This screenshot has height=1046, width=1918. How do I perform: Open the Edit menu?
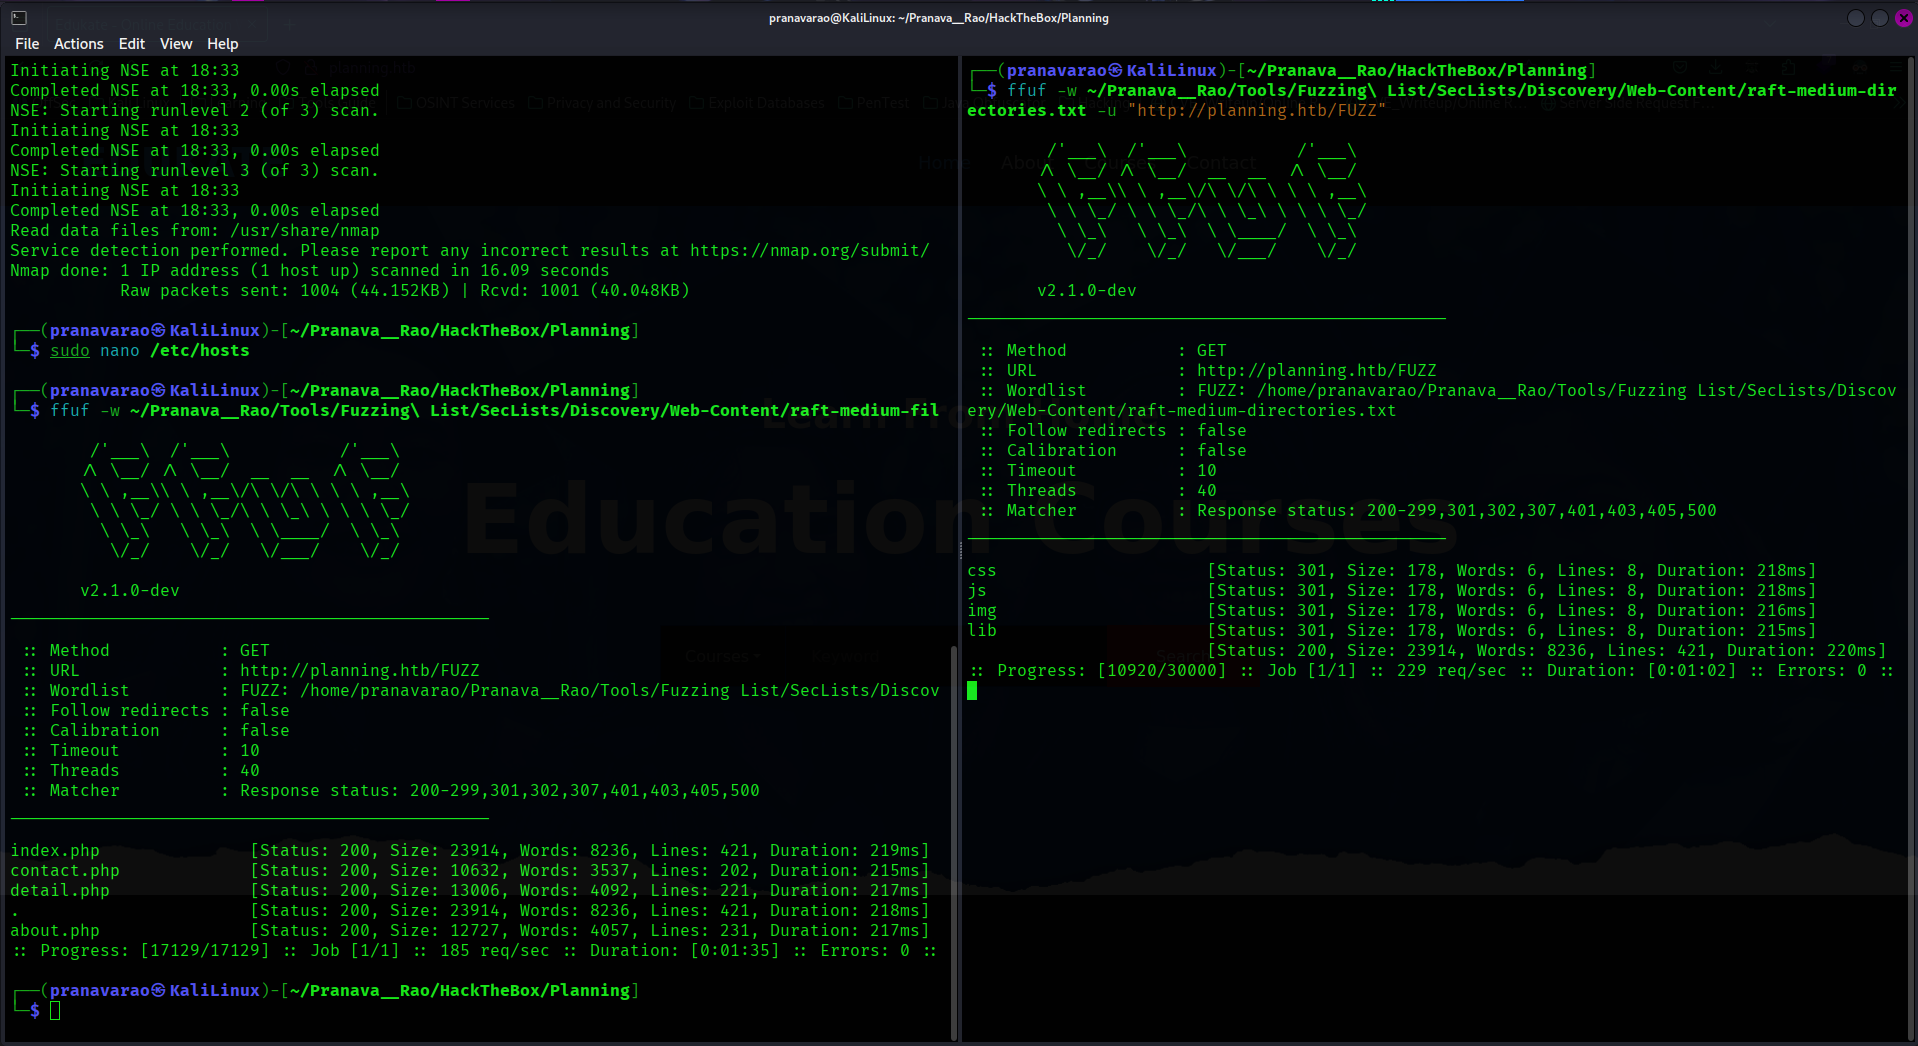pyautogui.click(x=131, y=44)
